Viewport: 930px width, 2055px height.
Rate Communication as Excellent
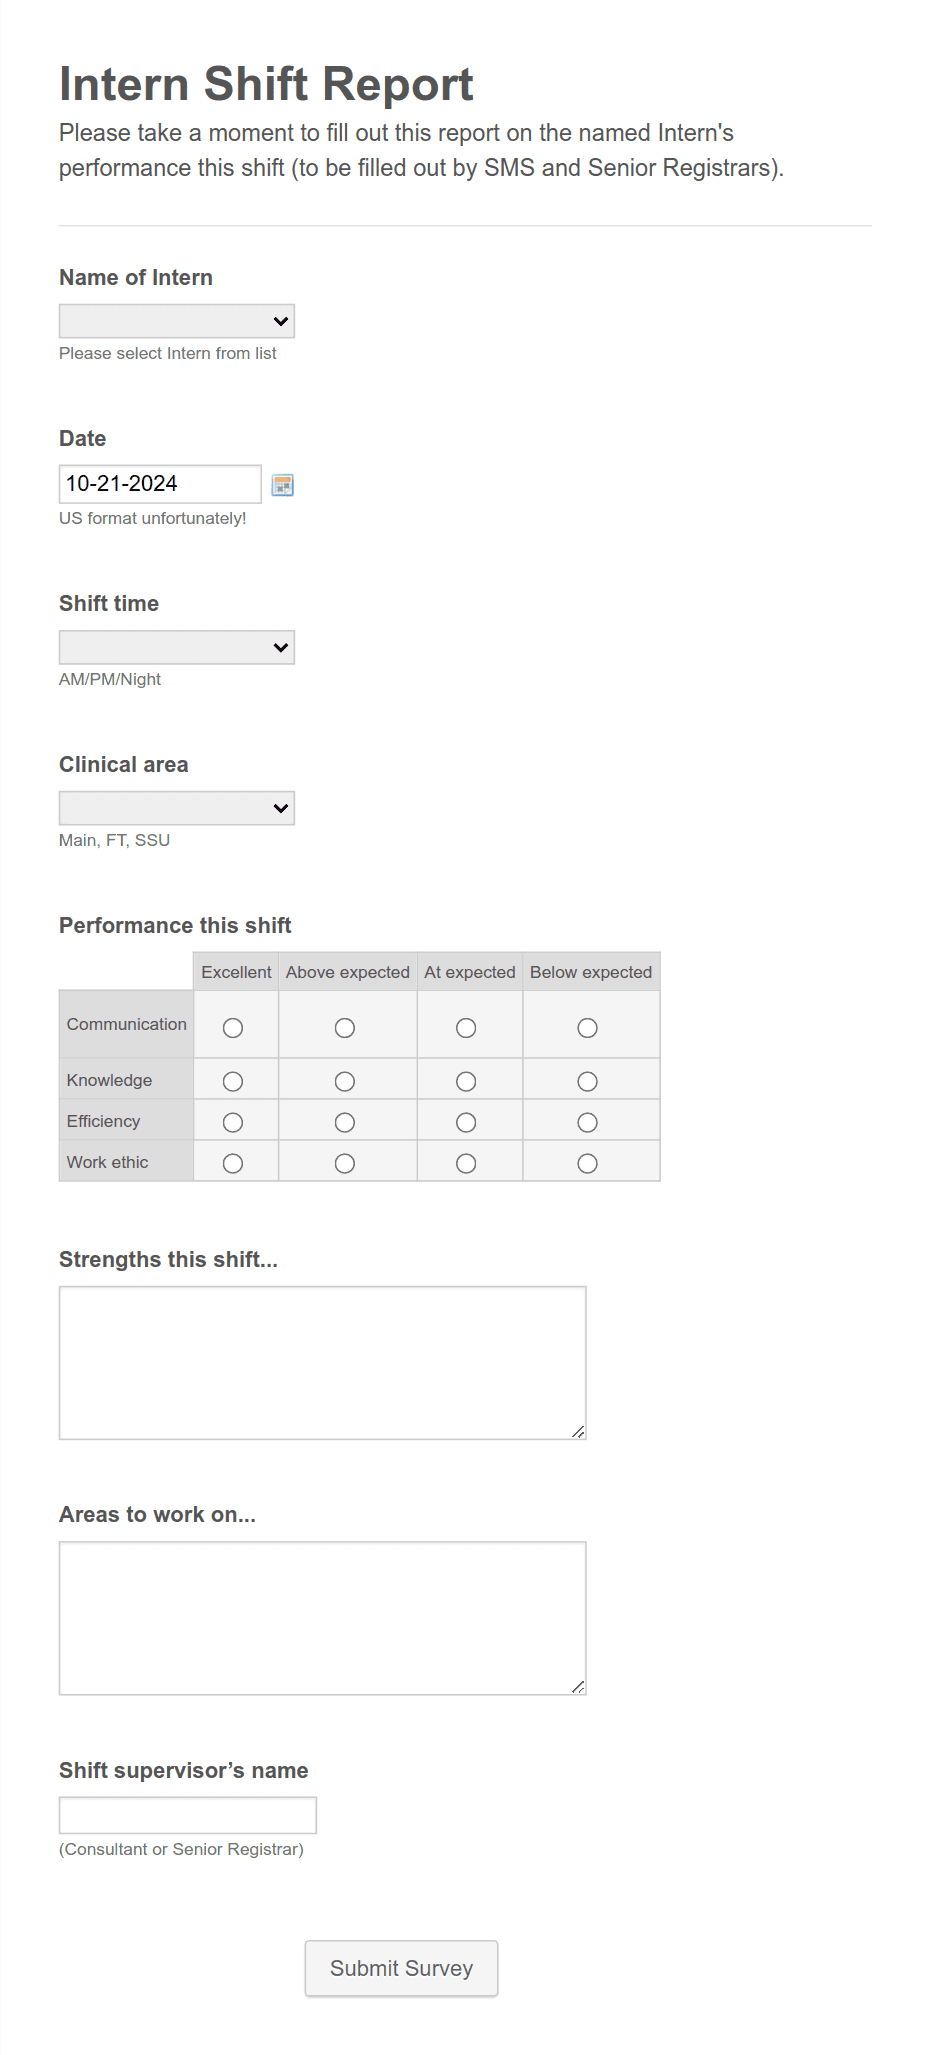tap(234, 1026)
